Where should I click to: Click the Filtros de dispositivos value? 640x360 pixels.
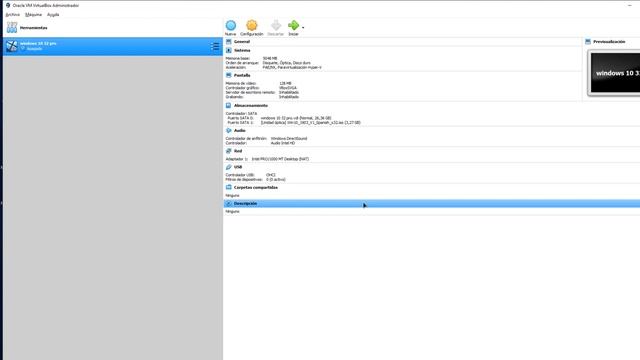276,179
